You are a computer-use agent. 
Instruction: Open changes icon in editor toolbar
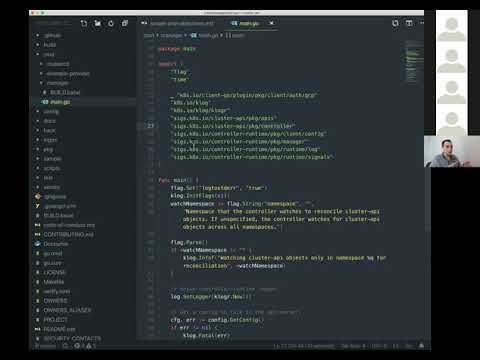tap(395, 23)
